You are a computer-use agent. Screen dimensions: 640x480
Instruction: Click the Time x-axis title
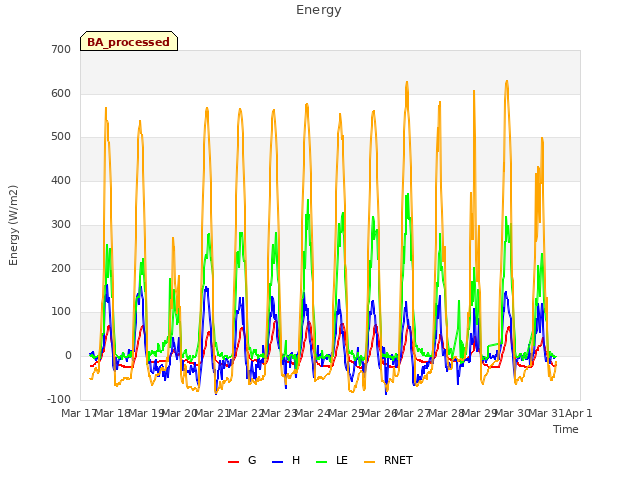coord(566,429)
